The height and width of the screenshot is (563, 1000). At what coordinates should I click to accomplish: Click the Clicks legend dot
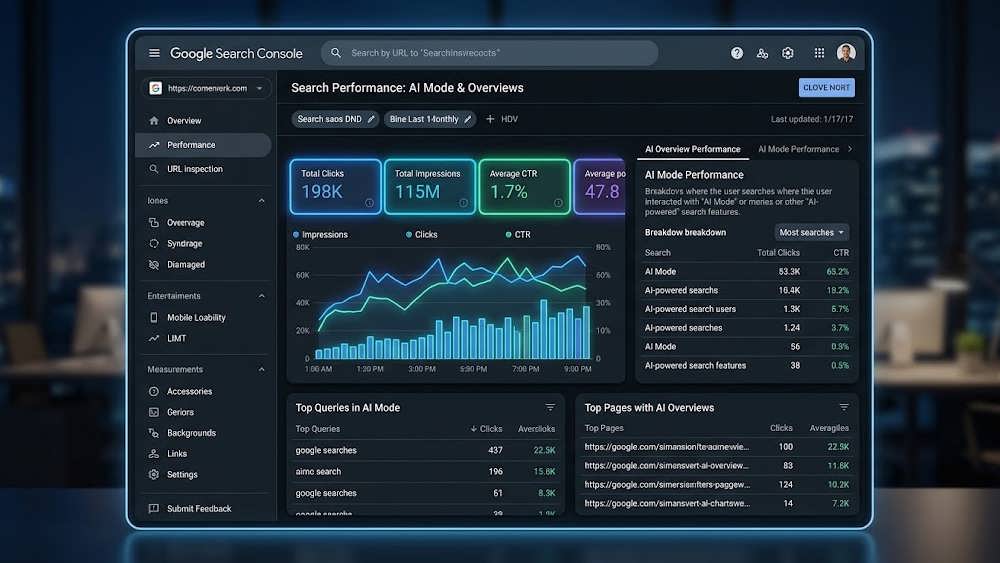(x=409, y=235)
